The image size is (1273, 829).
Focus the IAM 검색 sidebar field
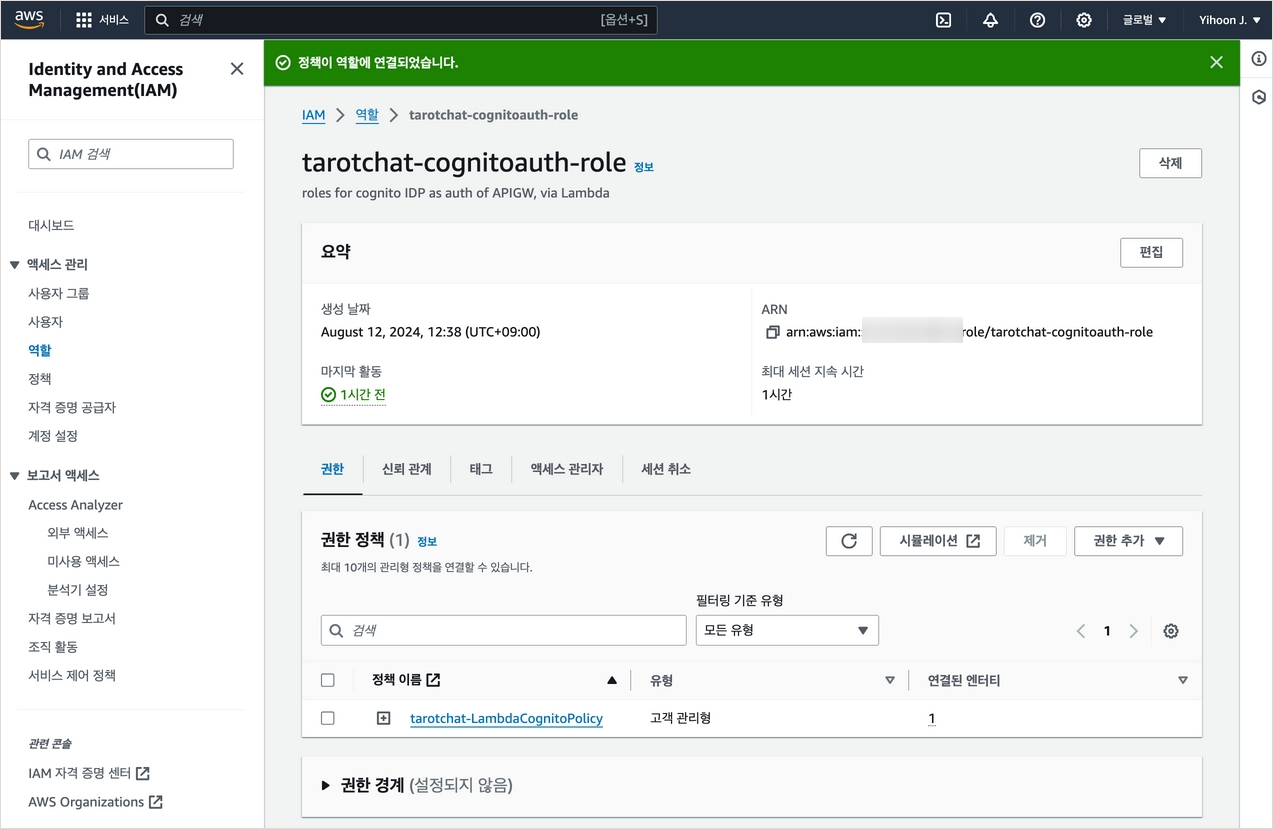[131, 154]
